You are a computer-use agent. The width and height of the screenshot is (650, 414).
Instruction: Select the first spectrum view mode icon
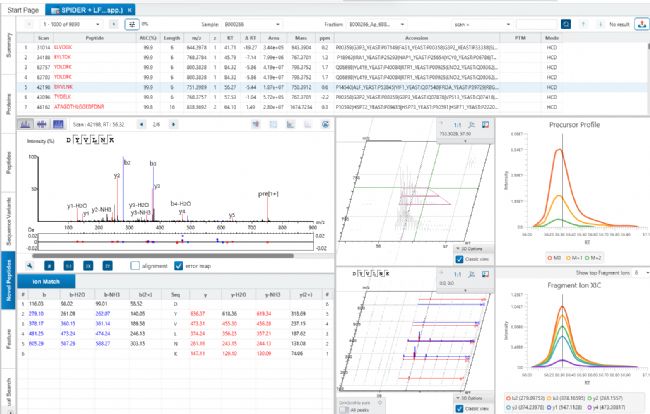[x=26, y=124]
